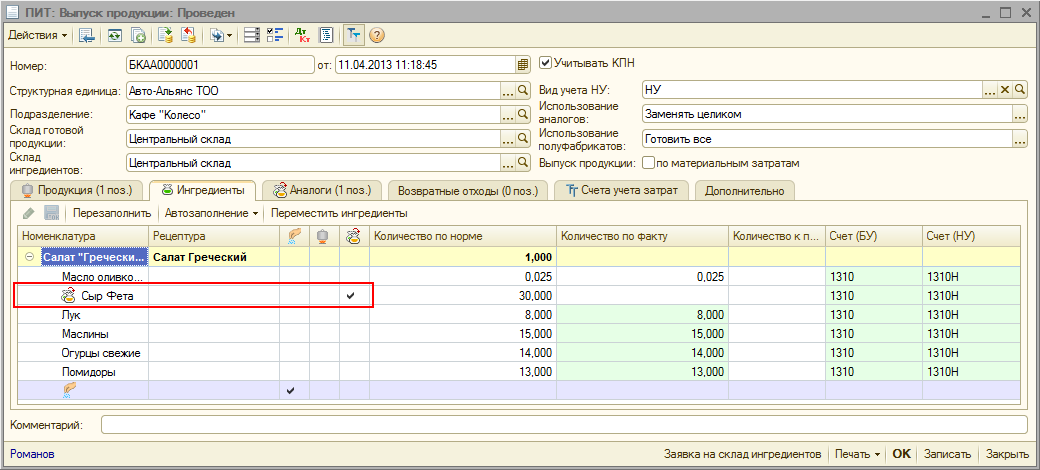The image size is (1040, 470).
Task: Click the analog icon beside Сыр Фета
Action: click(x=68, y=296)
